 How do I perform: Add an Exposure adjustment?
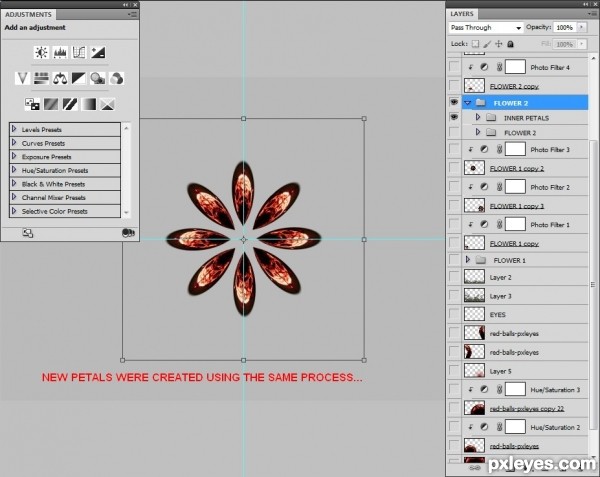(x=98, y=52)
